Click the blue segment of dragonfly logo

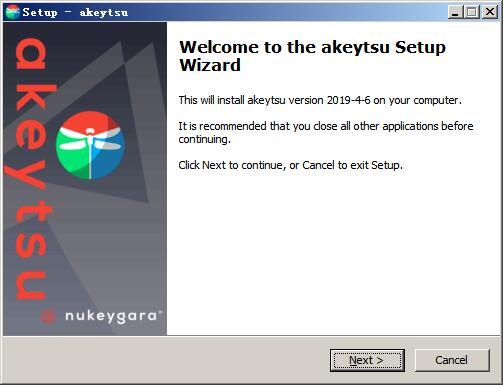[x=107, y=158]
